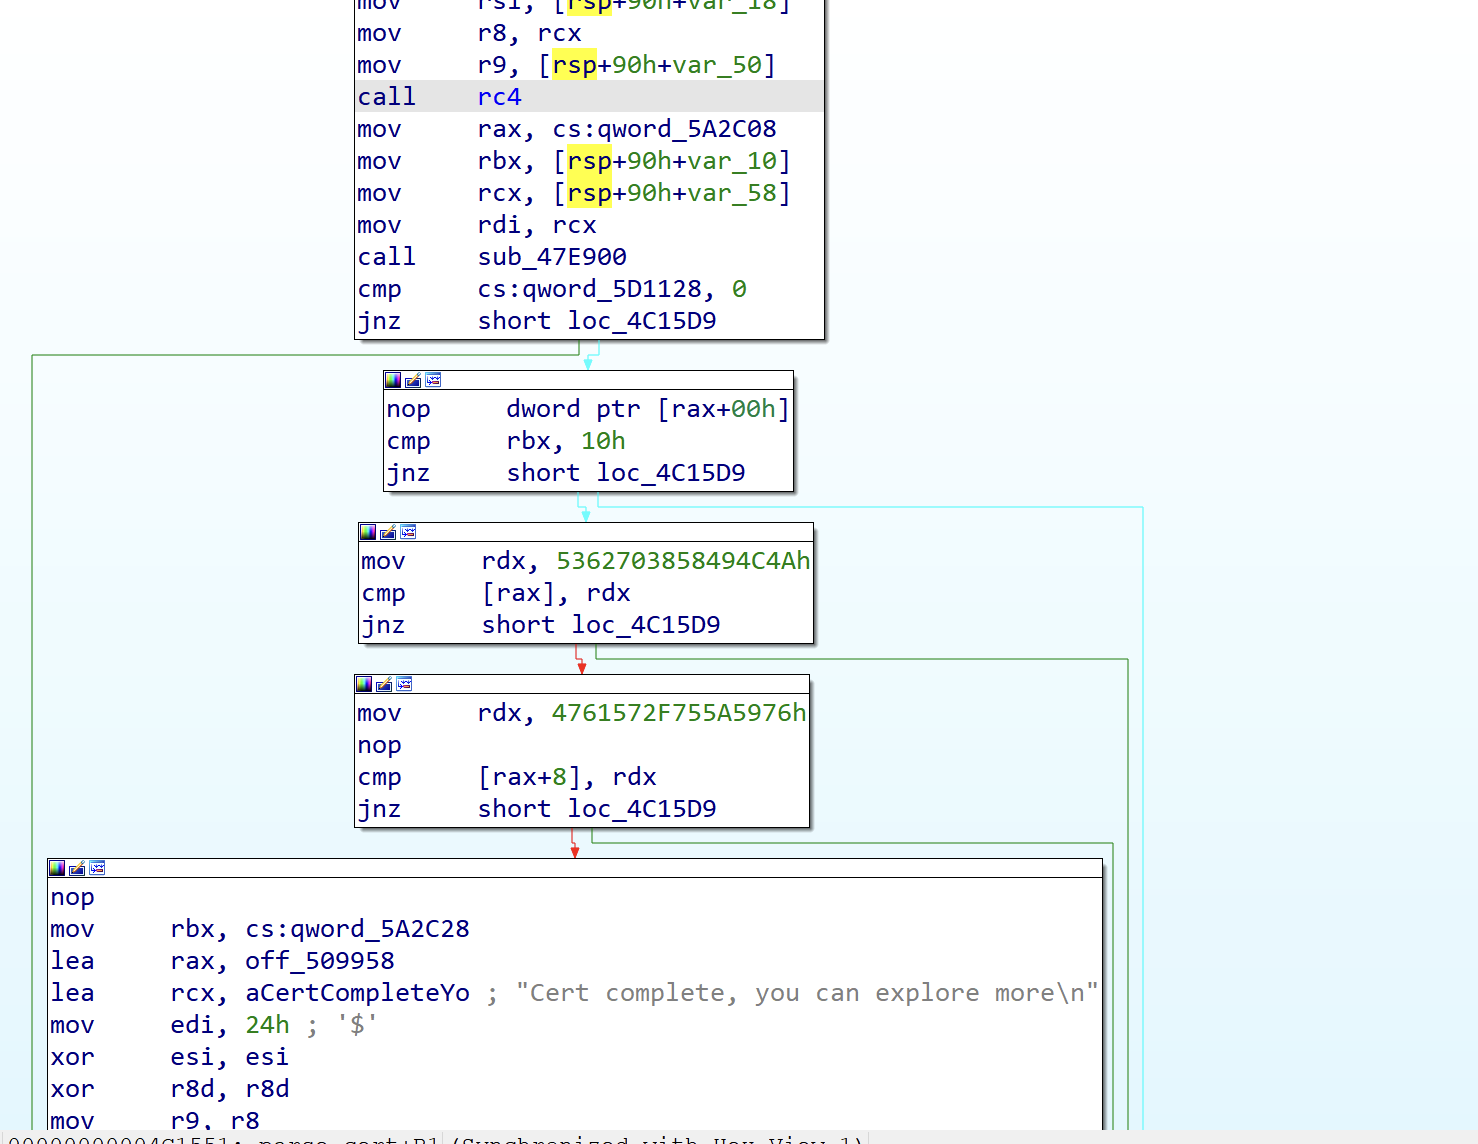The height and width of the screenshot is (1144, 1478).
Task: Select 'dword ptr [rax+00h]' nop operand
Action: click(648, 409)
